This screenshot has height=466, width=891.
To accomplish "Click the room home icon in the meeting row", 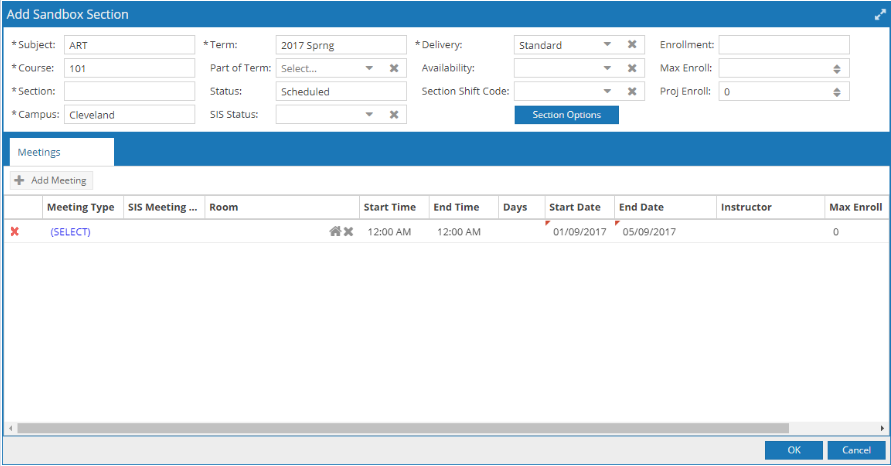I will coord(335,231).
